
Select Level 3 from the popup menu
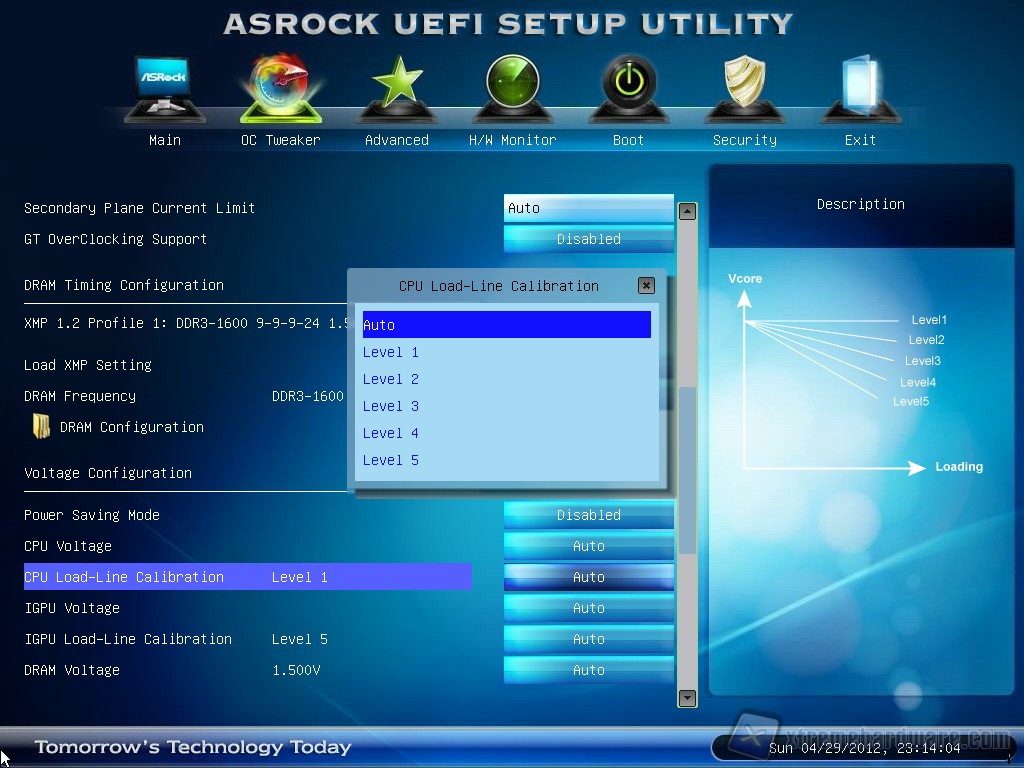pyautogui.click(x=391, y=406)
